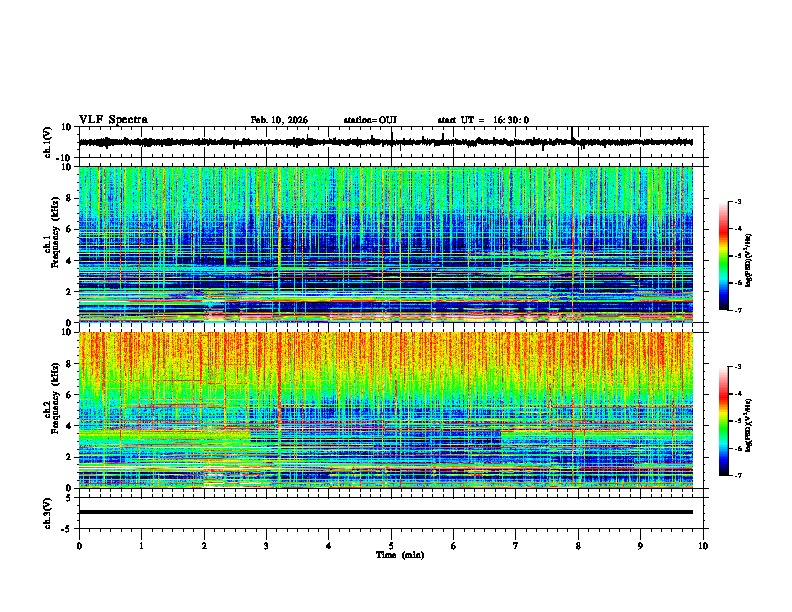Click the "8" kHz tick of ch.2 spectrogram
This screenshot has height=612, width=792.
click(x=71, y=364)
